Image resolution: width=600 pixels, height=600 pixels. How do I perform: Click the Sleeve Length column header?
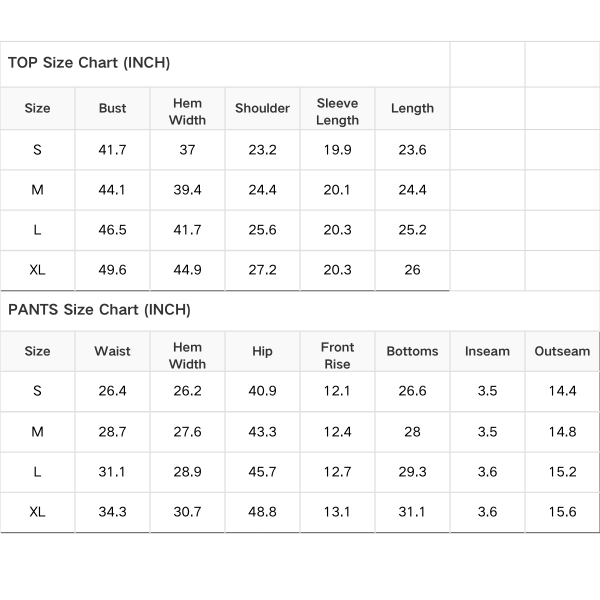click(x=337, y=111)
